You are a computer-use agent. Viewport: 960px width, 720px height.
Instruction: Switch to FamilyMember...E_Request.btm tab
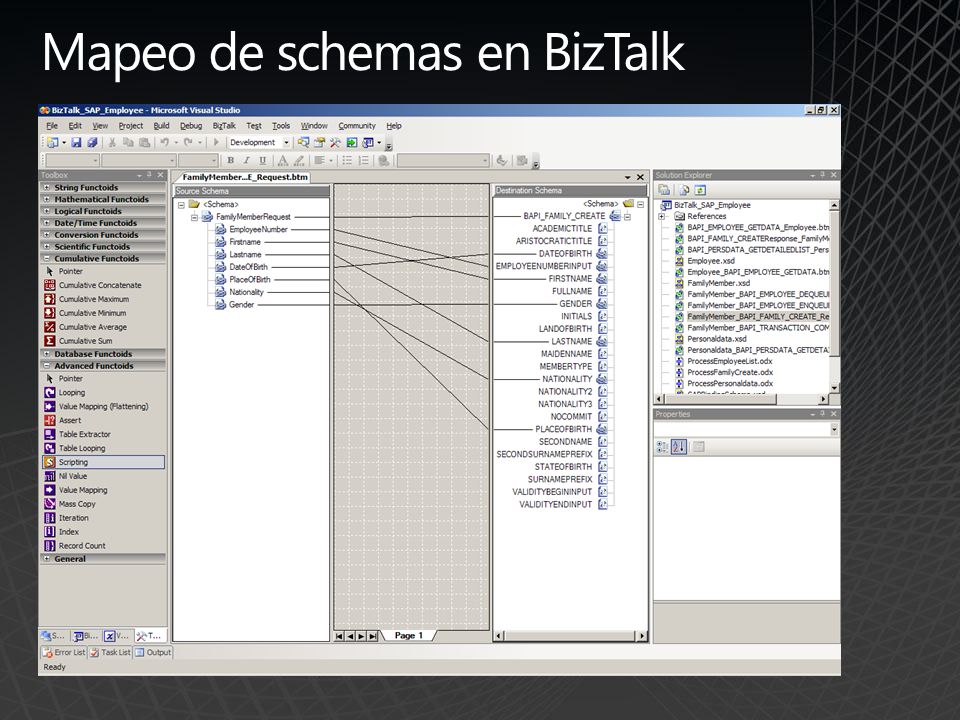pyautogui.click(x=244, y=177)
